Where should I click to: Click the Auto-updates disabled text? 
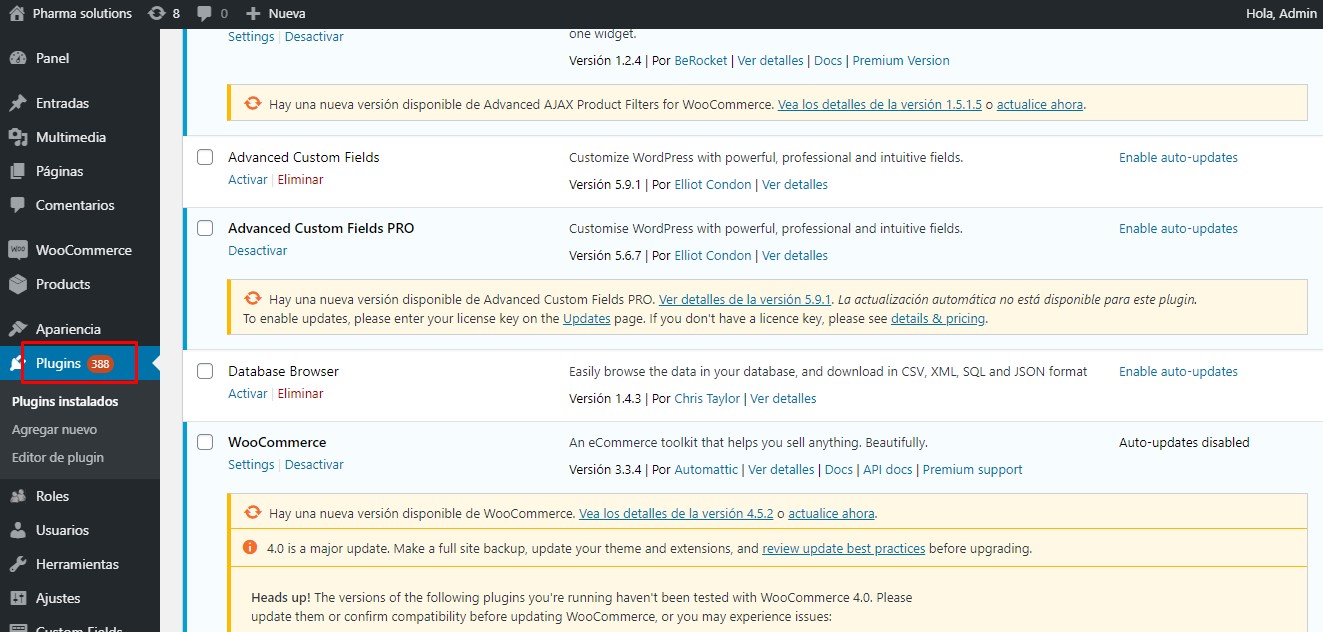click(x=1184, y=443)
